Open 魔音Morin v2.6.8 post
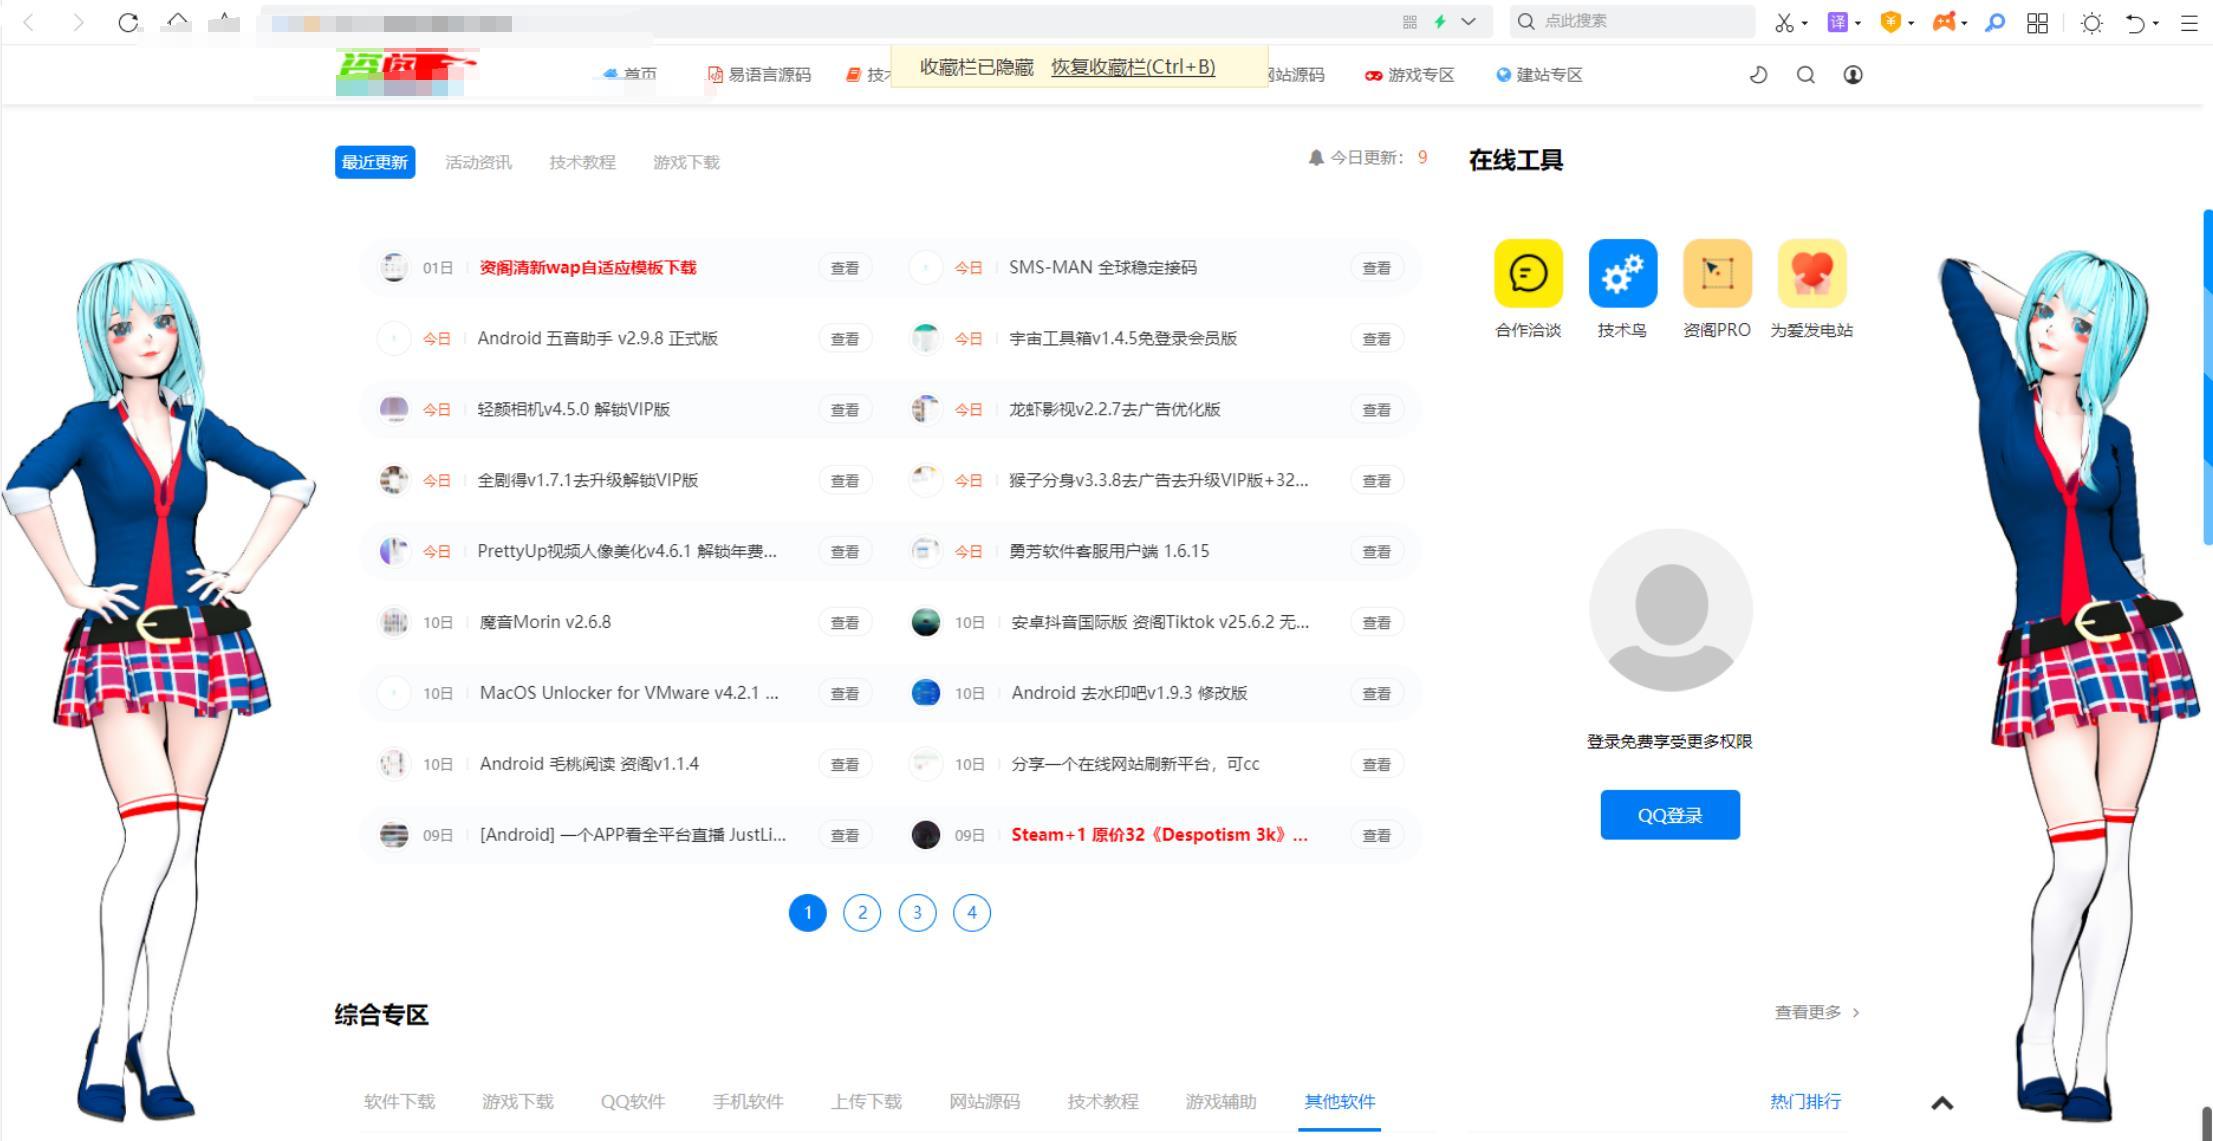Image resolution: width=2213 pixels, height=1141 pixels. tap(545, 622)
